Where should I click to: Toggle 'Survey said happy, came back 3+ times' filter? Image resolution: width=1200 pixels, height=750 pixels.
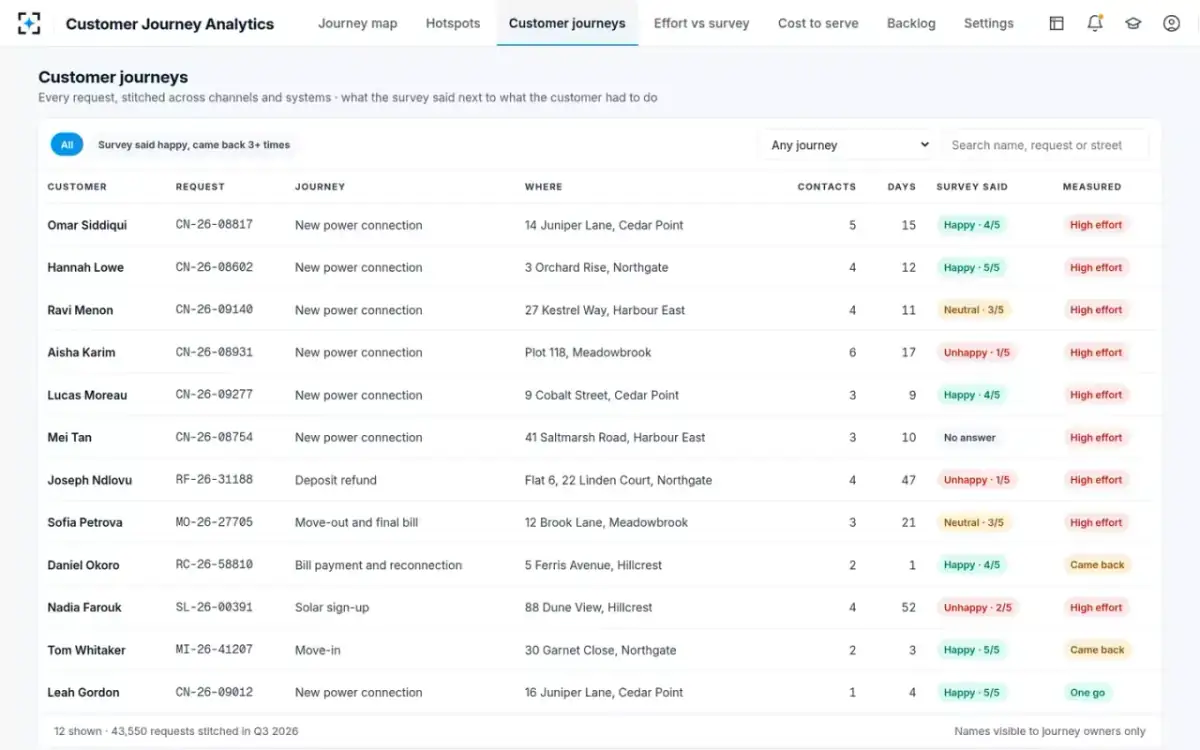(194, 145)
